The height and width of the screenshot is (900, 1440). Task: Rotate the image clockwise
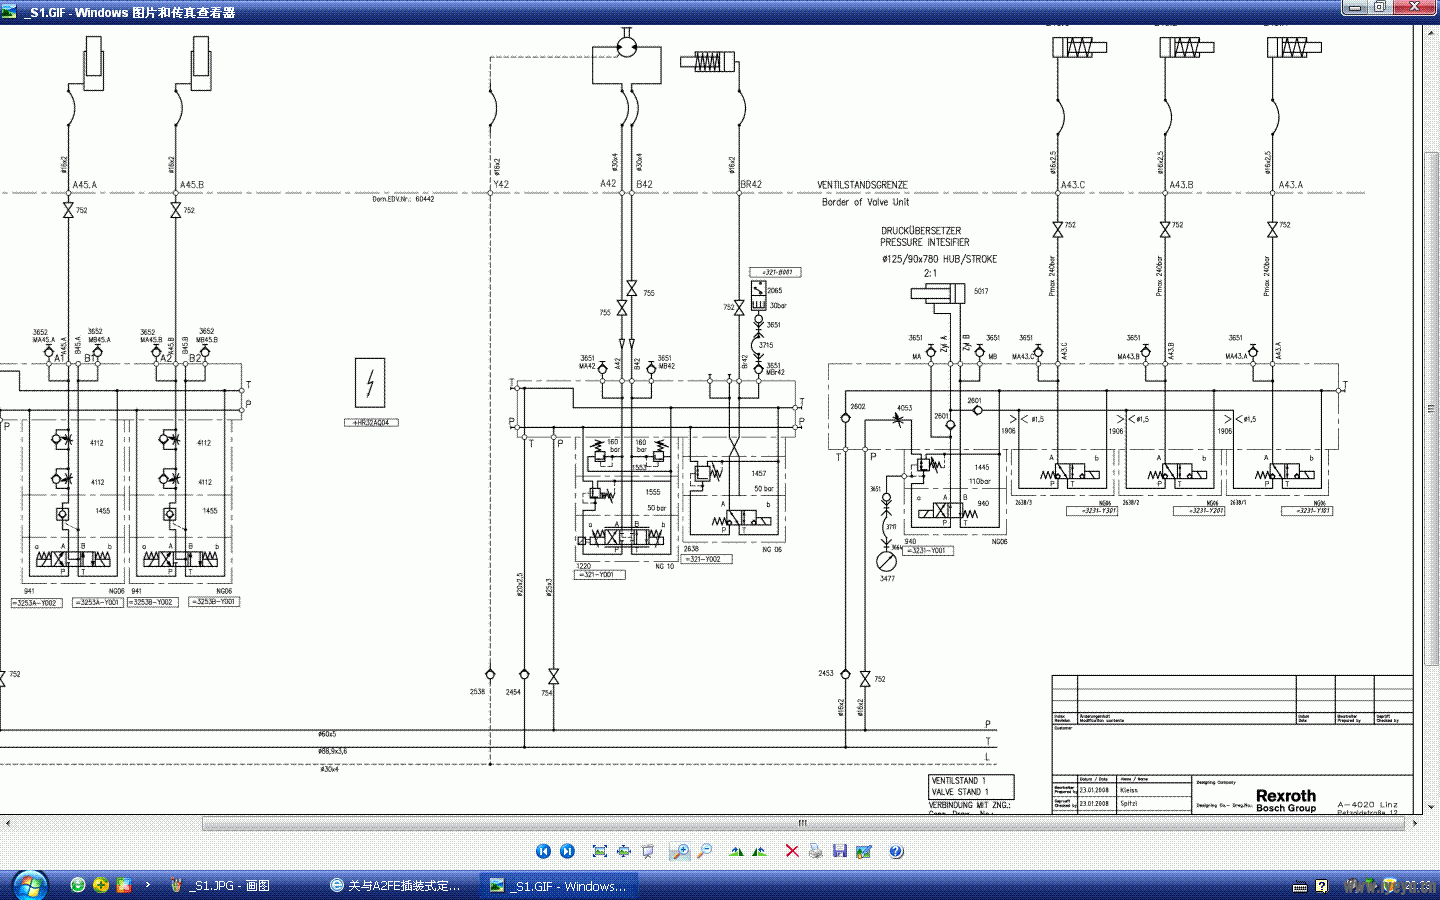(737, 851)
